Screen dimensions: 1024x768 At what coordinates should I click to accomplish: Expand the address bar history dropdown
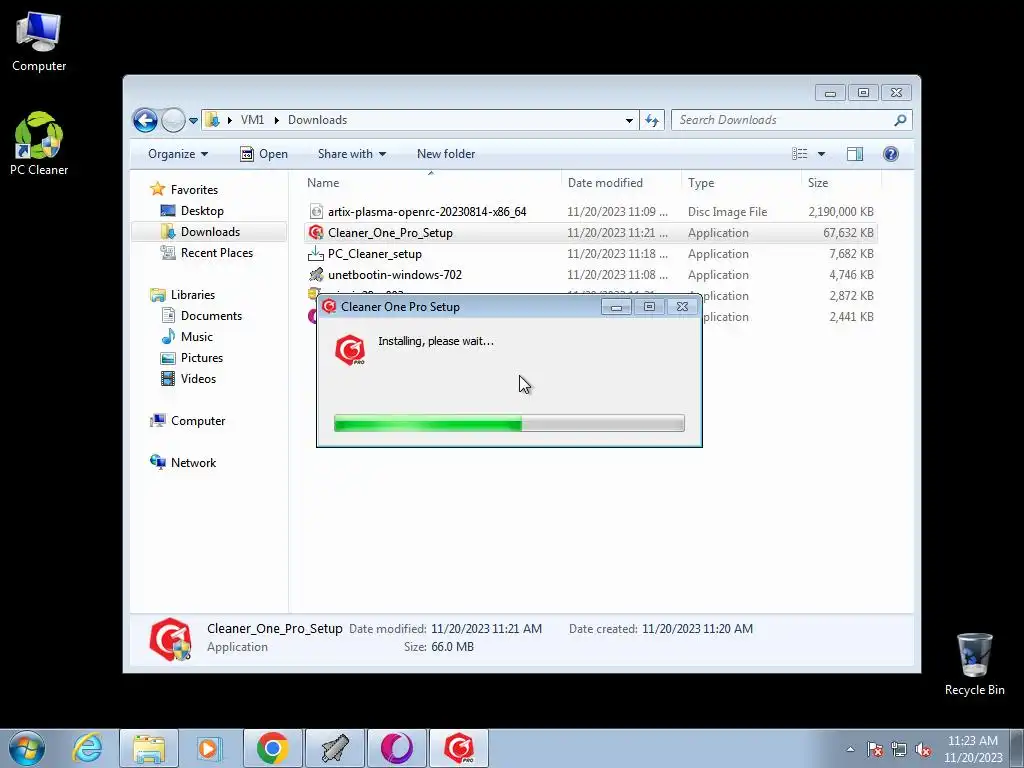tap(629, 120)
